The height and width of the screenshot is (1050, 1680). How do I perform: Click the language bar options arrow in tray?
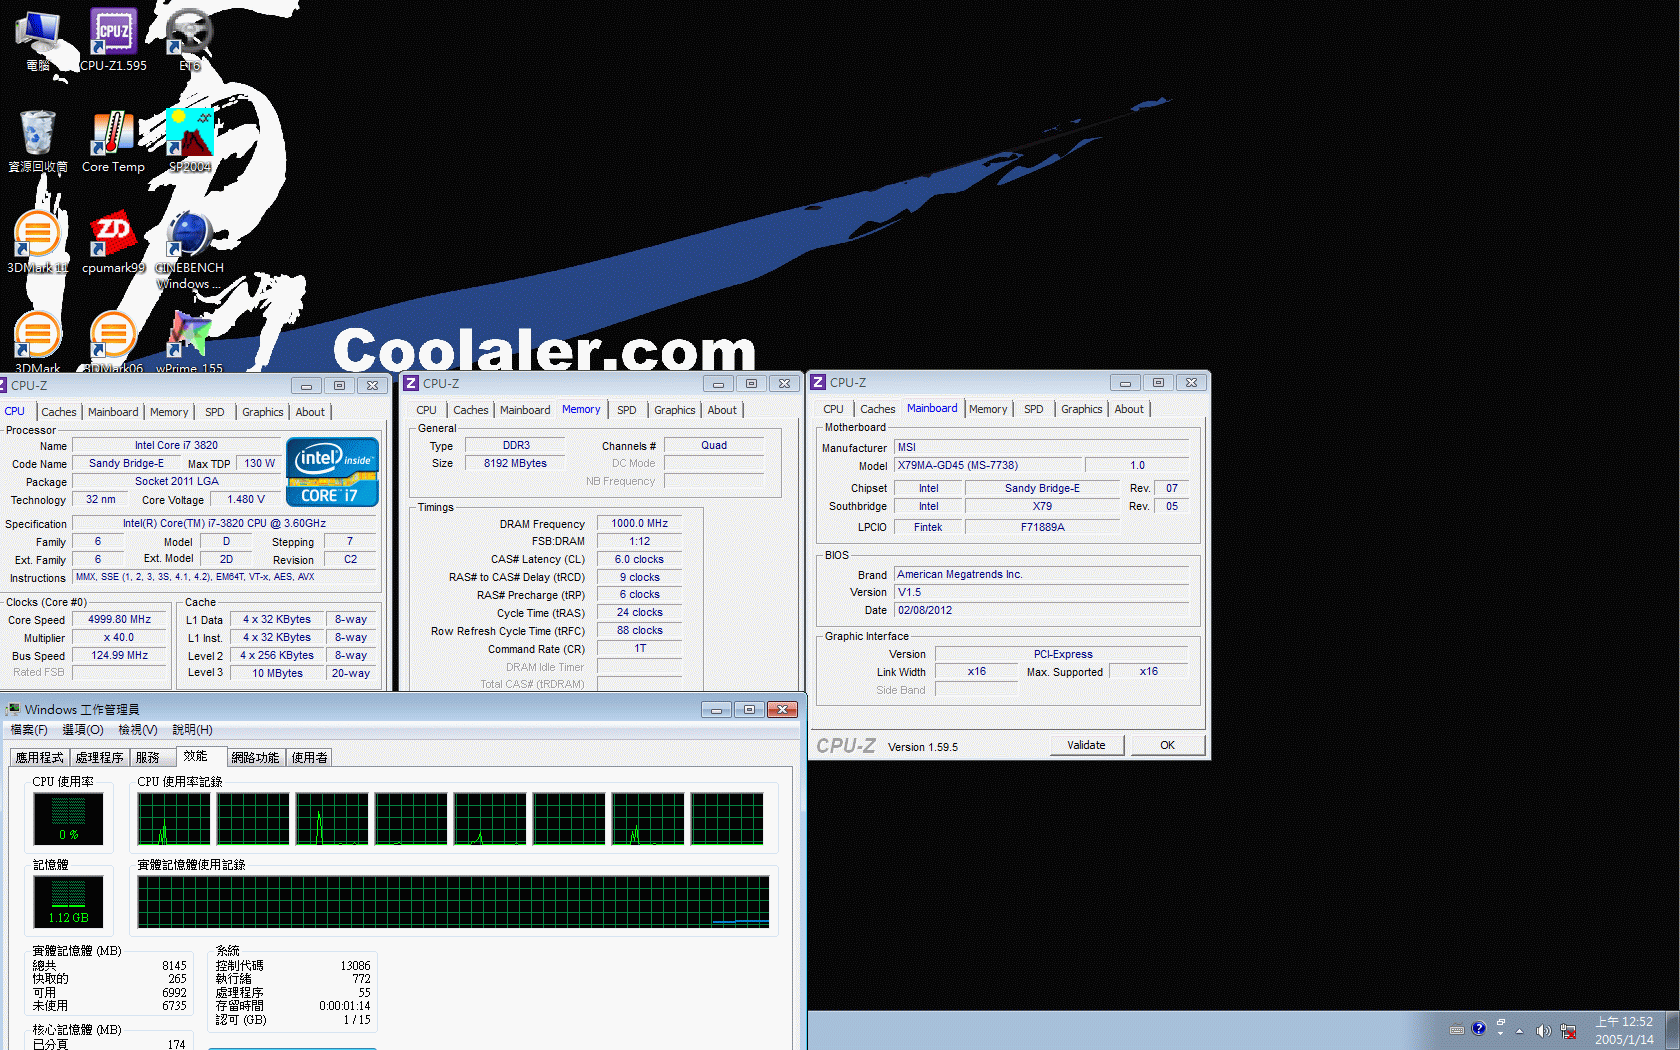(x=1500, y=1033)
